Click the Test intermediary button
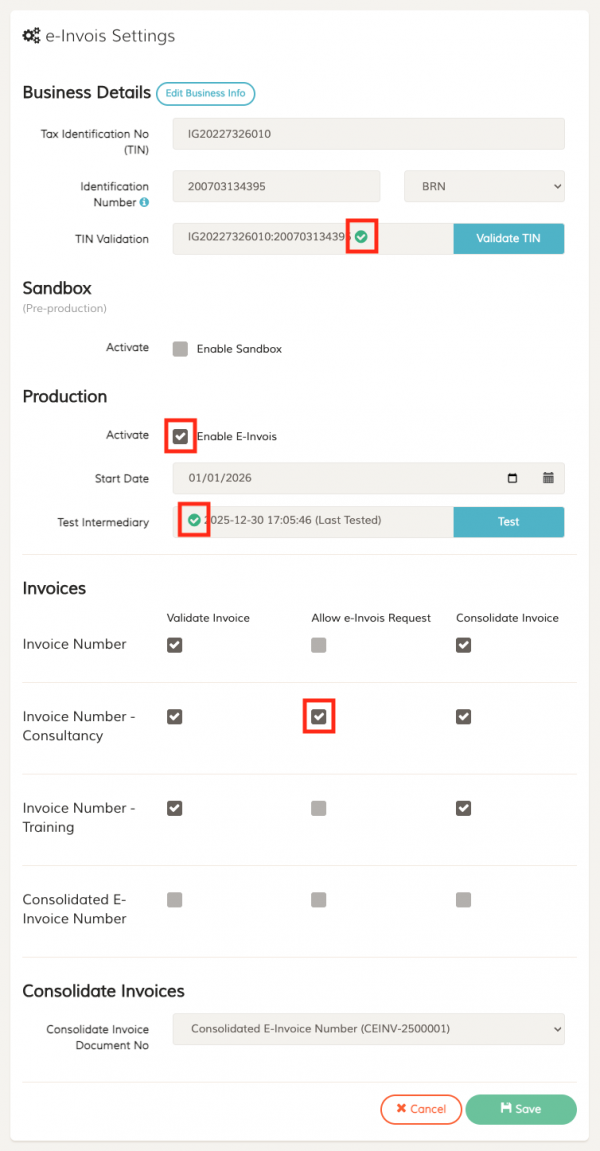The image size is (600, 1151). coord(508,522)
